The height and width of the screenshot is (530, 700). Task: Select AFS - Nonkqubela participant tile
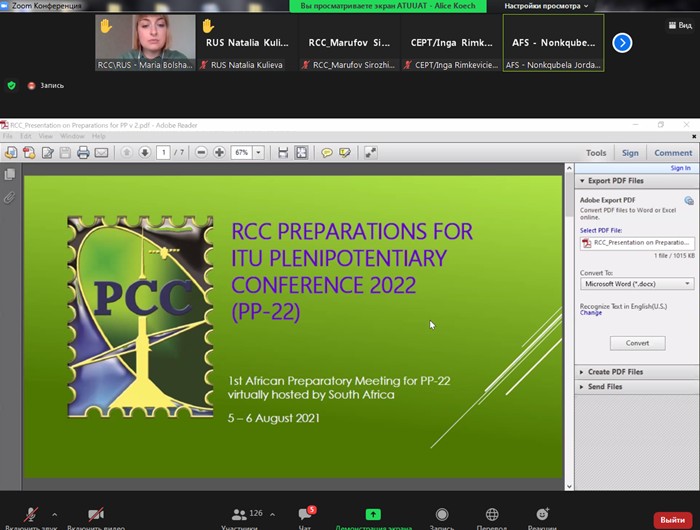[553, 42]
